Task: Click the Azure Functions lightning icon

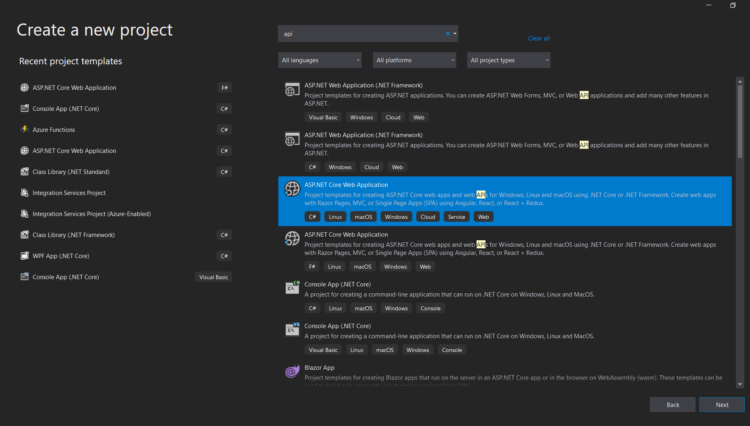Action: [24, 130]
